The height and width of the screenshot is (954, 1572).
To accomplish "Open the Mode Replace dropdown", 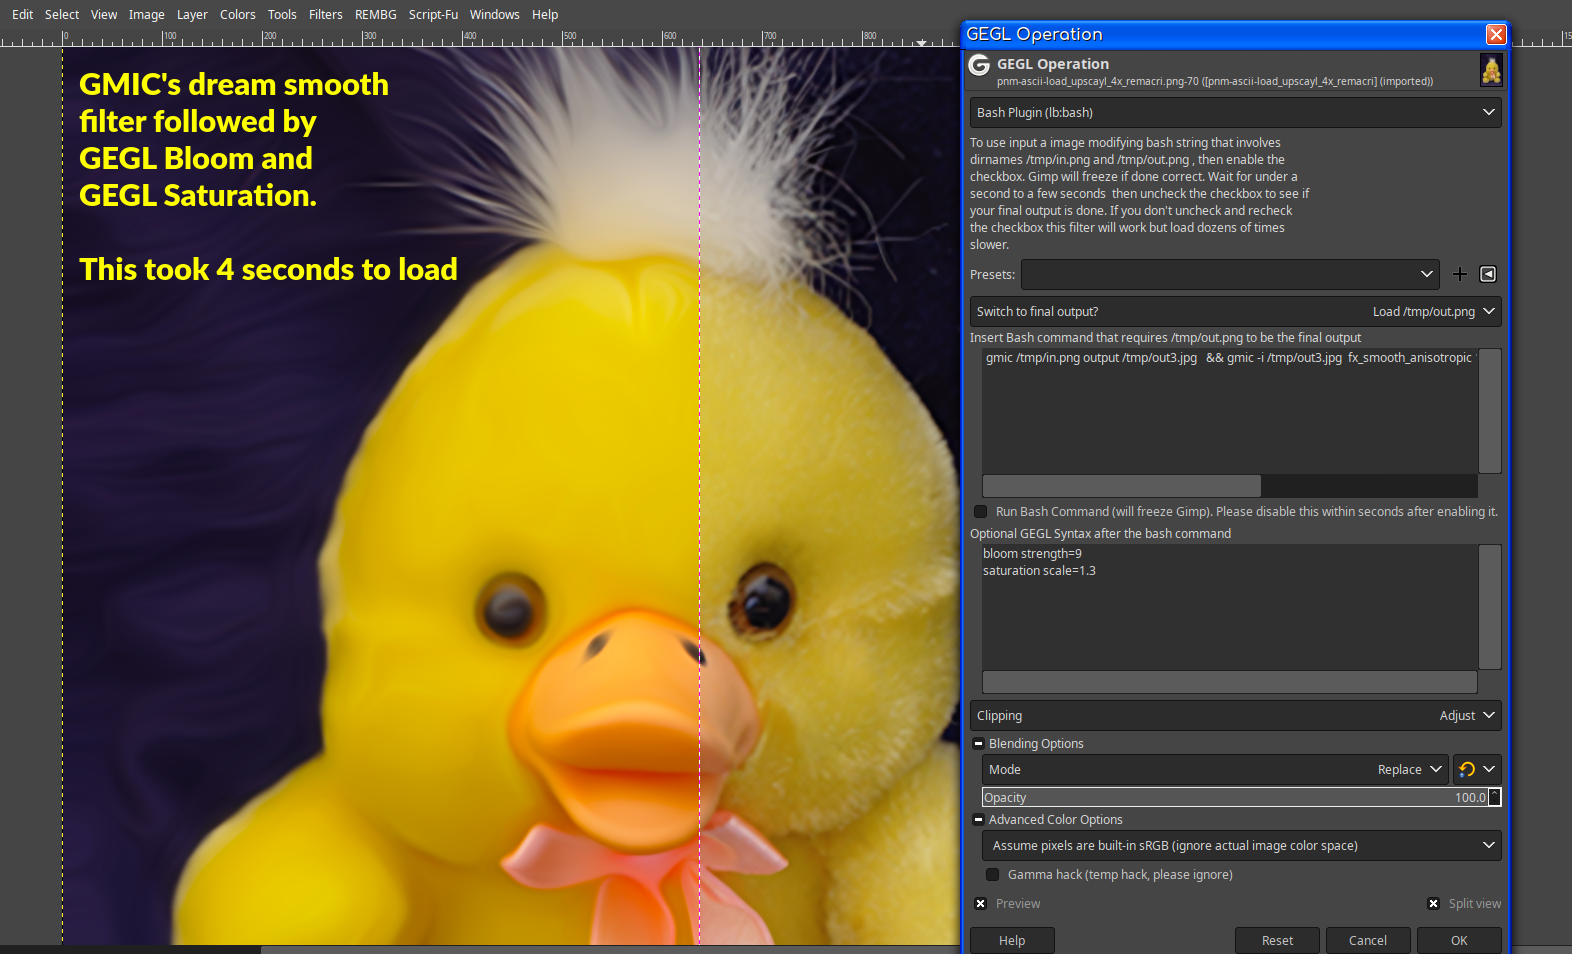I will click(x=1215, y=769).
